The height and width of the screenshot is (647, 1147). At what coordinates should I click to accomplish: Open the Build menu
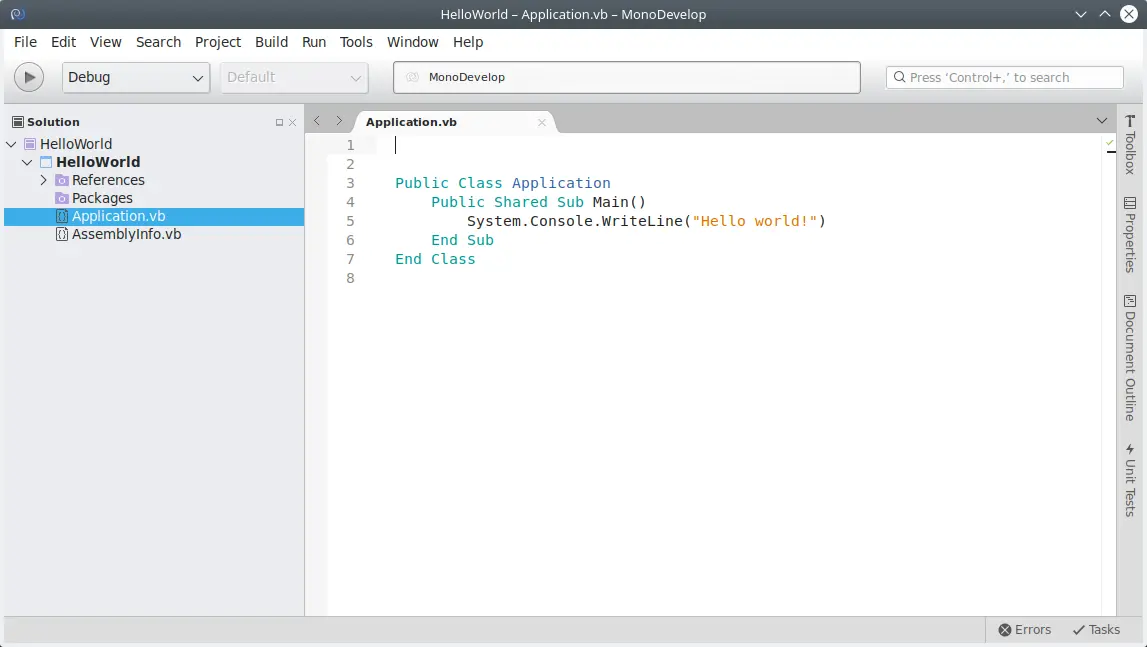click(x=271, y=42)
